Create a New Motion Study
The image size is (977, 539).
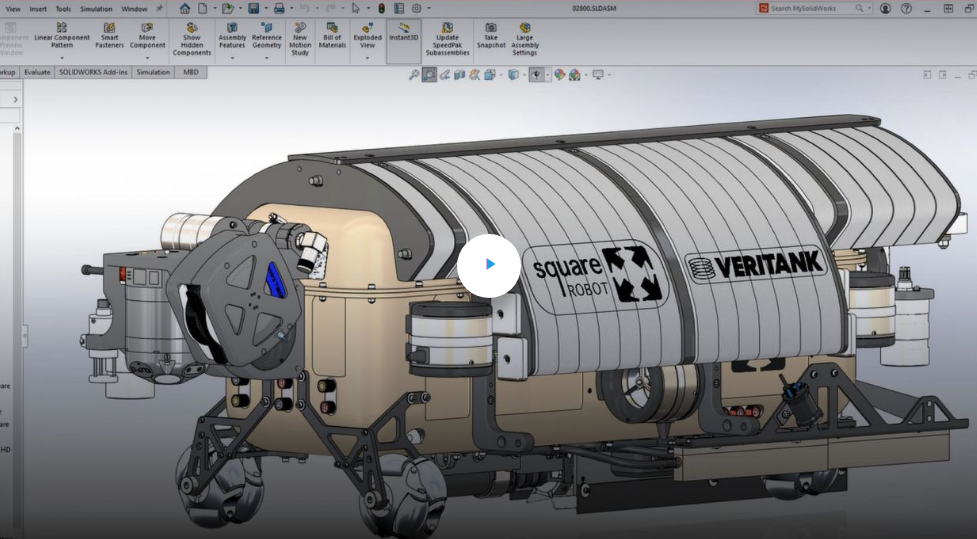[x=299, y=39]
